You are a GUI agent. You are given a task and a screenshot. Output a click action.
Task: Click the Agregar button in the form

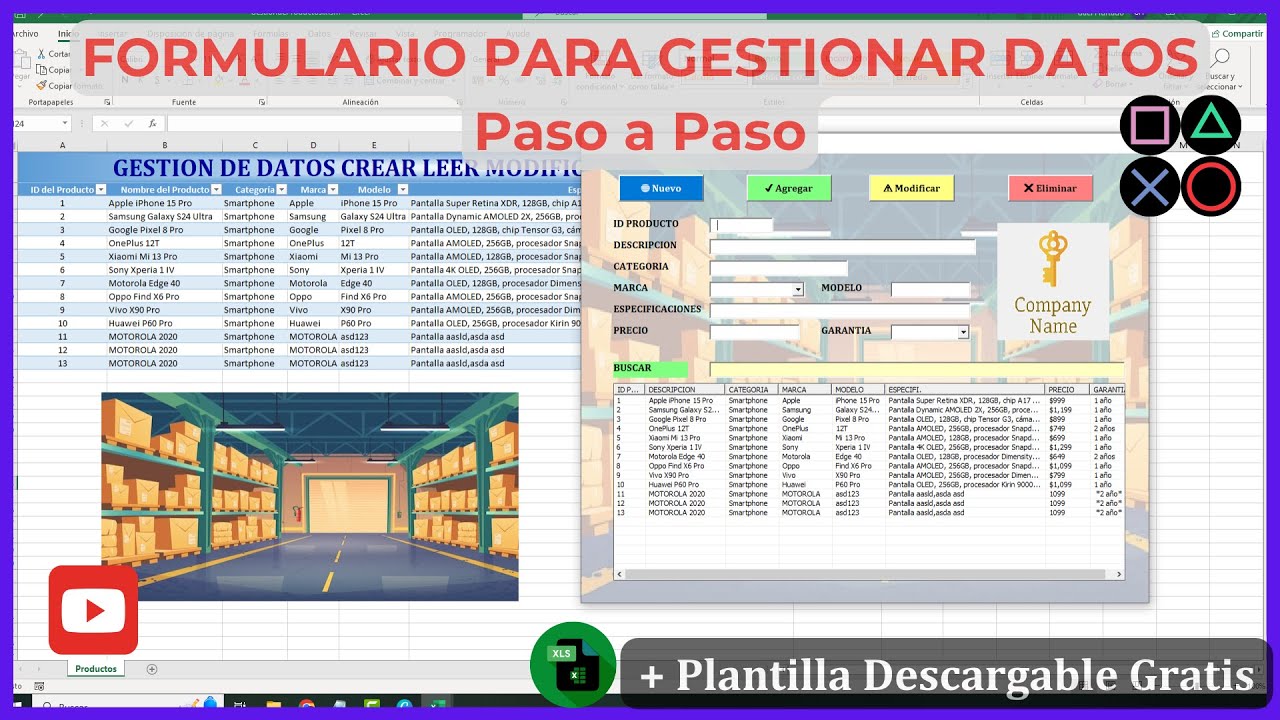[789, 188]
